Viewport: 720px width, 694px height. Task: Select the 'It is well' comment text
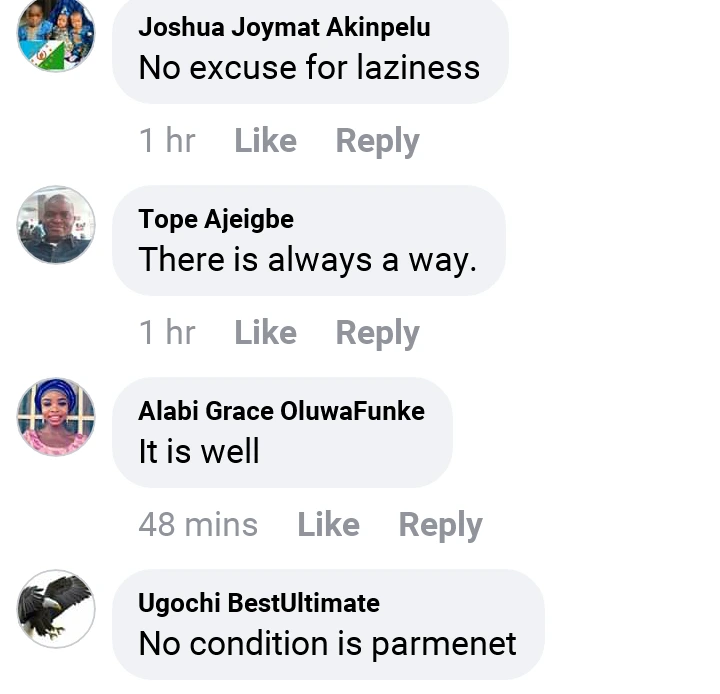199,451
